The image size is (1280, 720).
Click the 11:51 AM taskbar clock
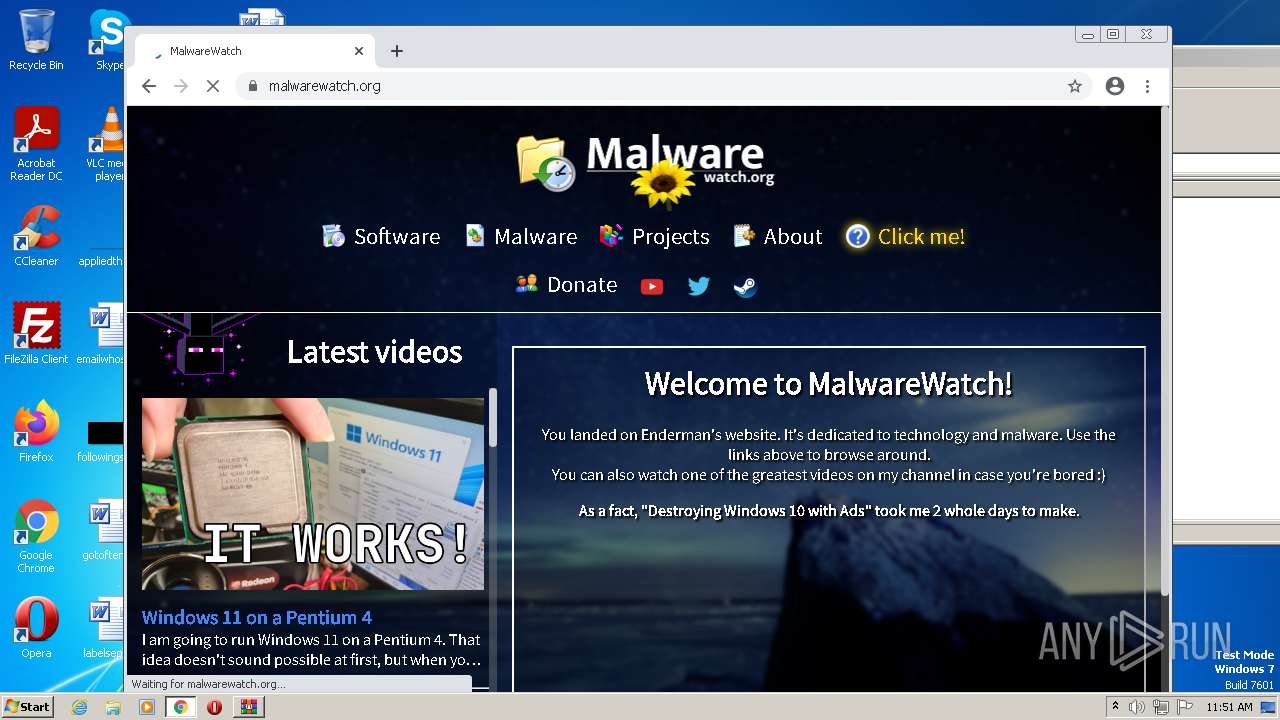point(1229,707)
